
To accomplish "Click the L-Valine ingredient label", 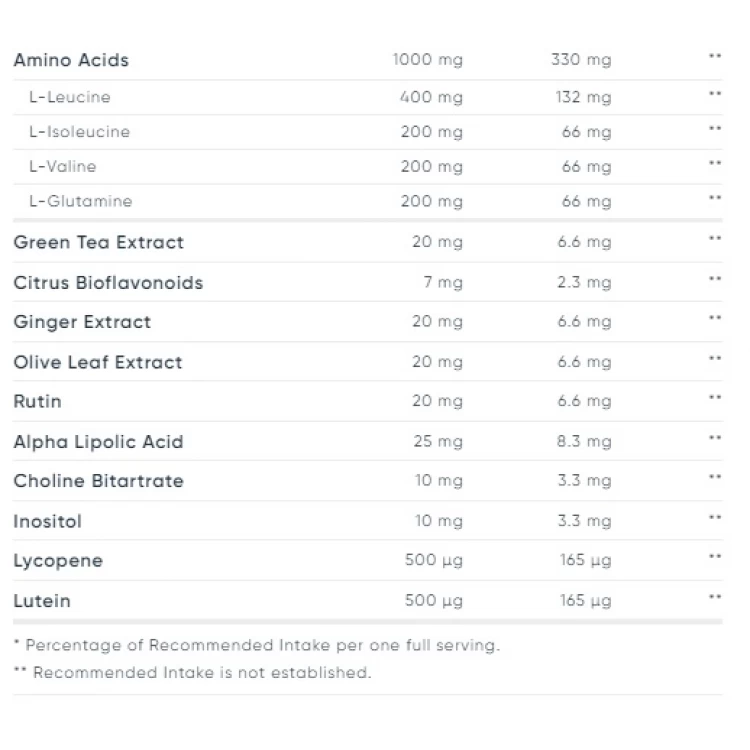I will coord(63,166).
